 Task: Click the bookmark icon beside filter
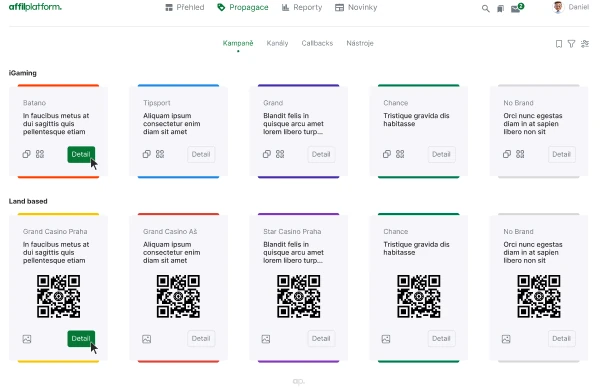[559, 44]
